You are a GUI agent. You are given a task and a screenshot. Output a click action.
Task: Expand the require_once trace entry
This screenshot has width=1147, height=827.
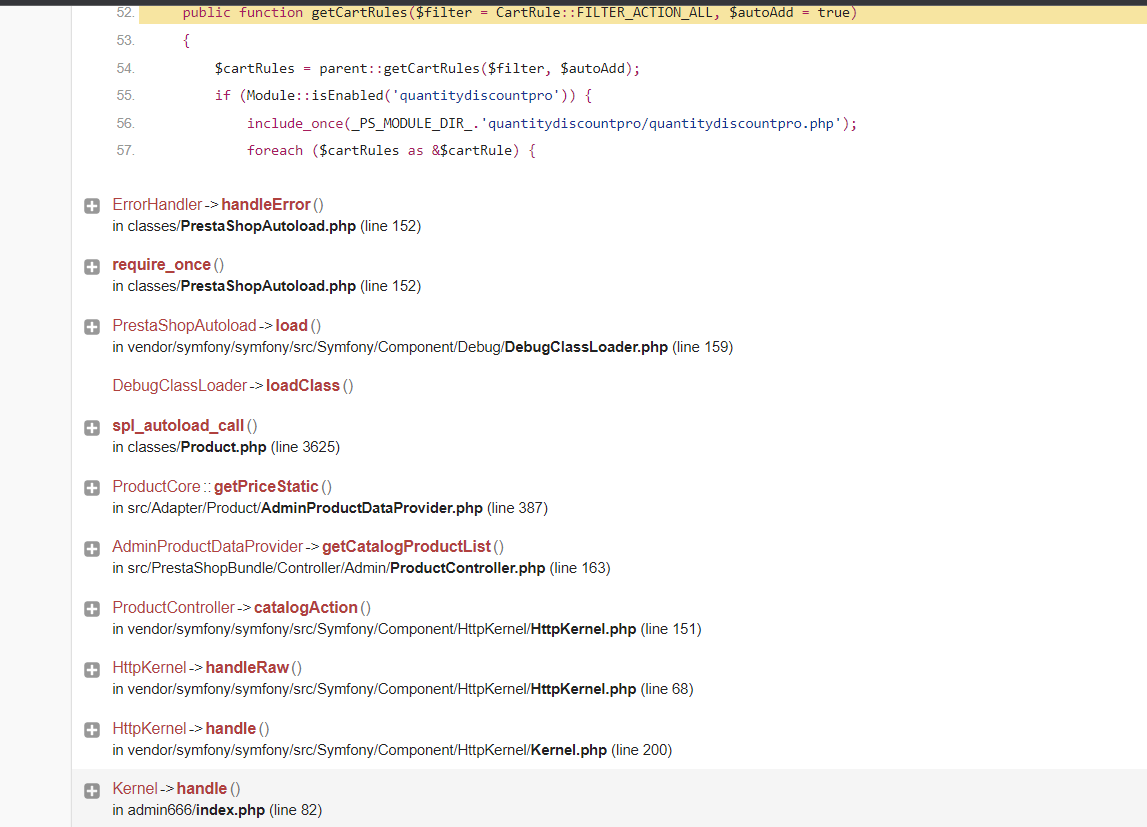point(92,267)
